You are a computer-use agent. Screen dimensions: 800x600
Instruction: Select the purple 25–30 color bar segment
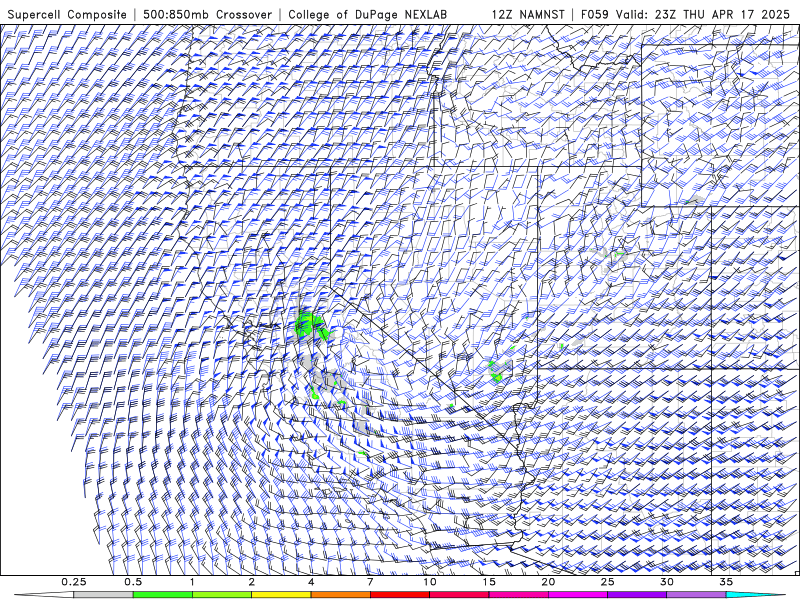tap(637, 595)
